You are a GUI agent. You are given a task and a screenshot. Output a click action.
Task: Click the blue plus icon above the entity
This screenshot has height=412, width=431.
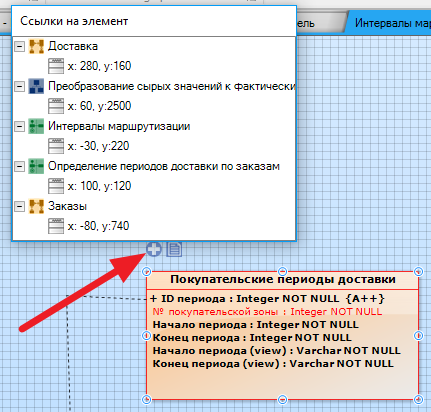coord(154,249)
